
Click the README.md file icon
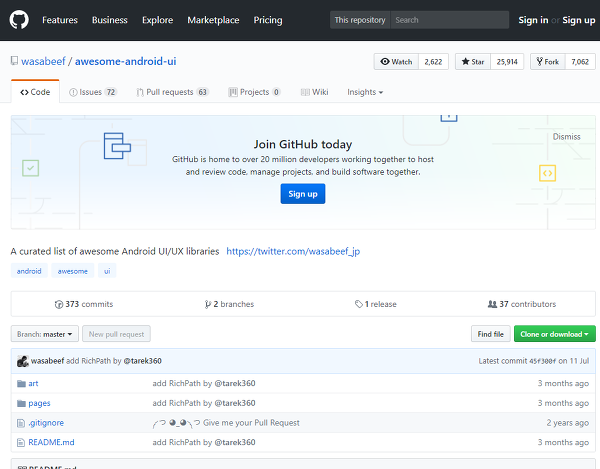pos(21,443)
